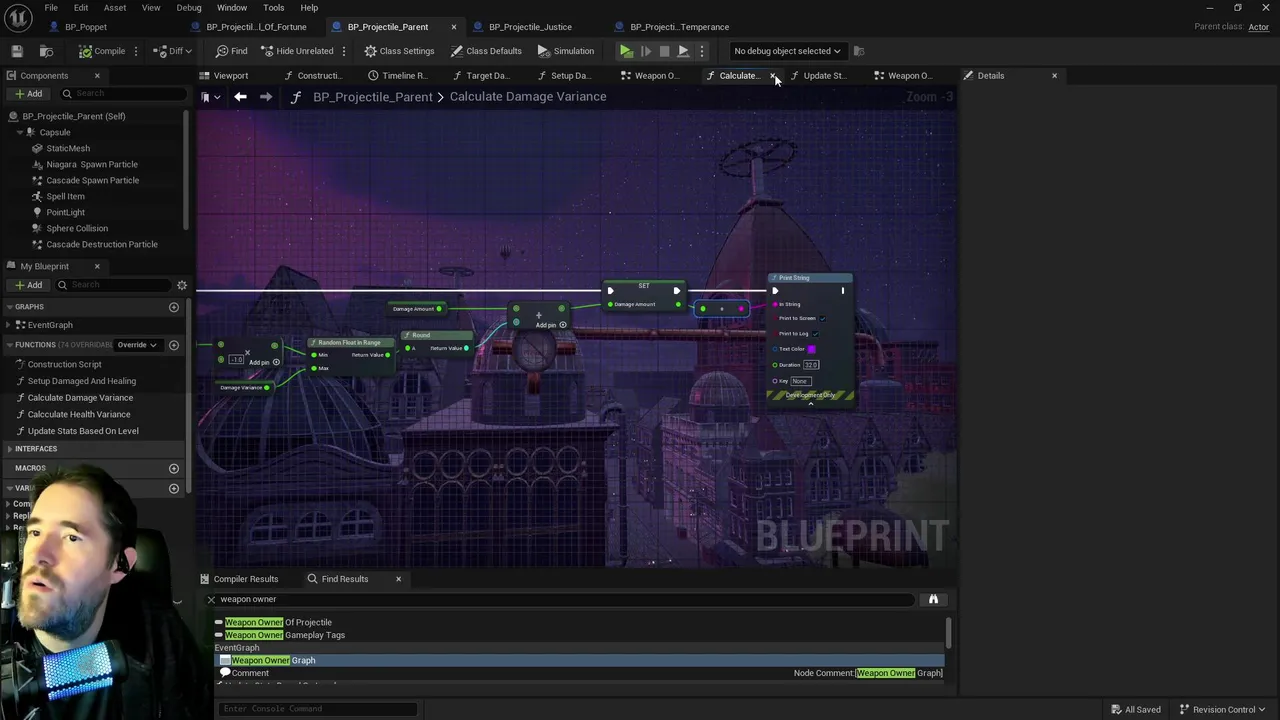Screen dimensions: 1280x720
Task: Close the Calculate... graph tab
Action: [x=773, y=76]
